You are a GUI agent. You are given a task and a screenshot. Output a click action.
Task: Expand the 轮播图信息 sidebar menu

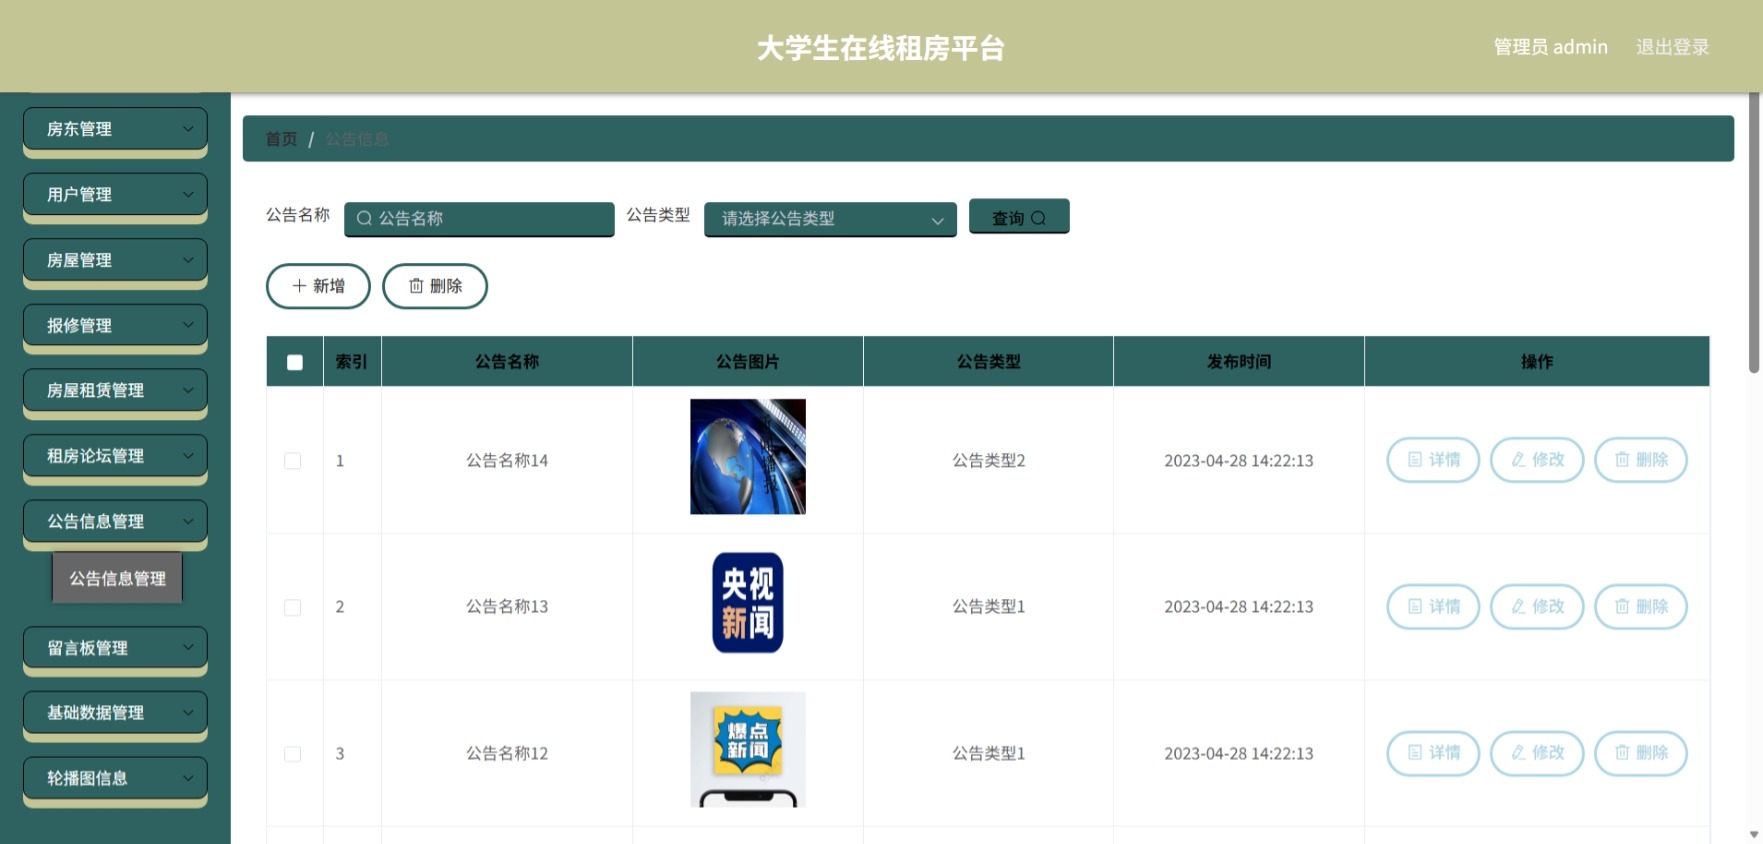tap(115, 778)
